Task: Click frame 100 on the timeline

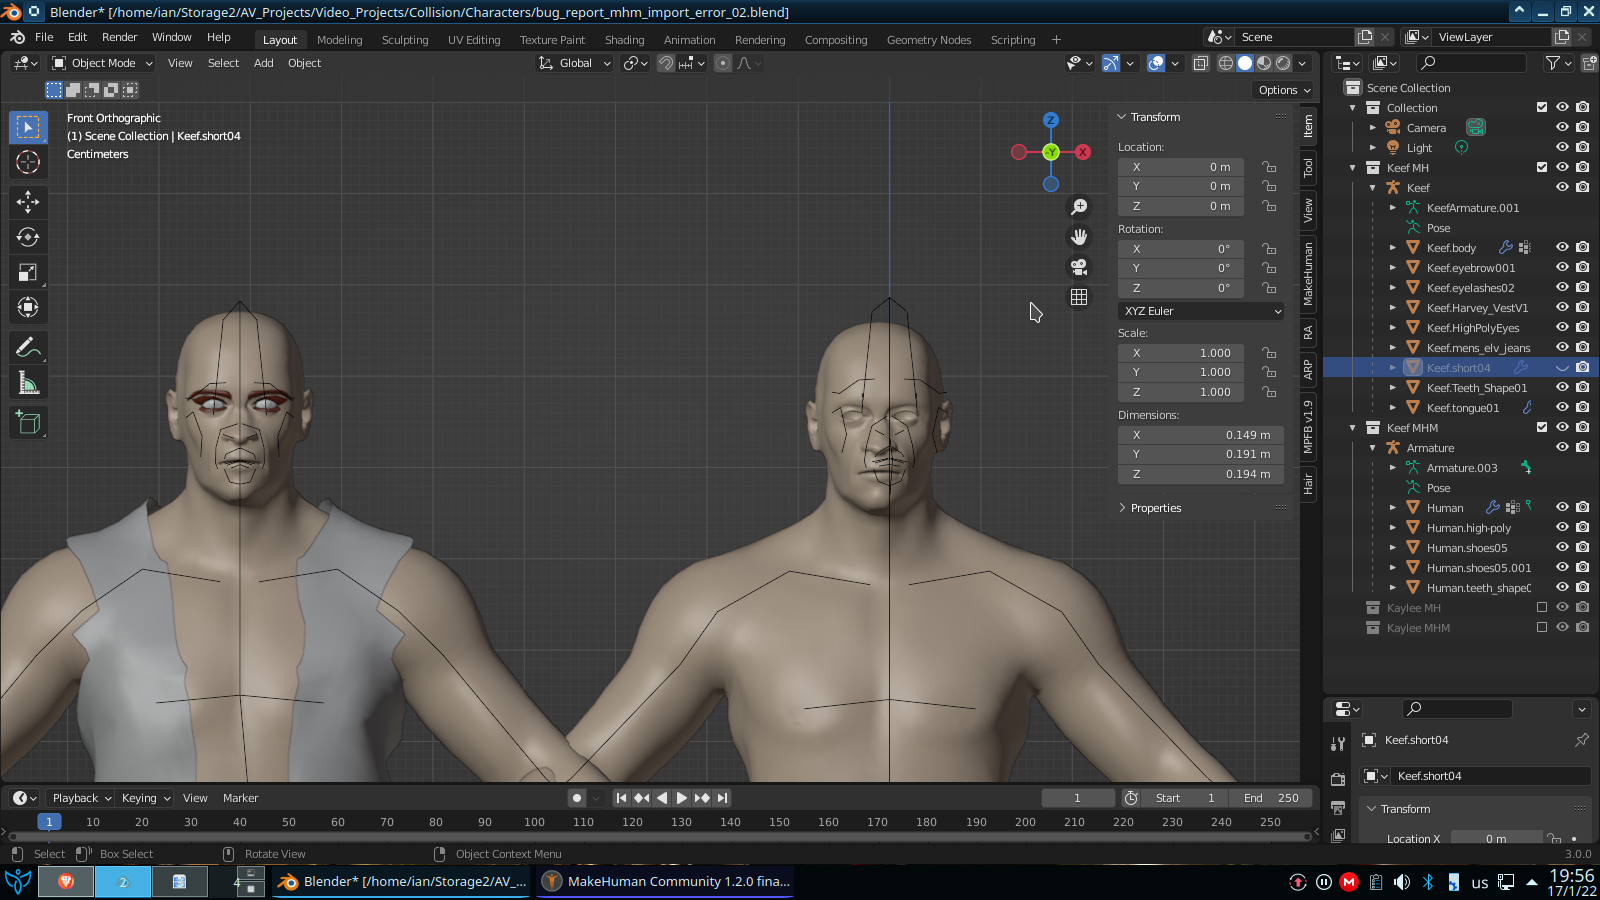Action: click(x=534, y=821)
